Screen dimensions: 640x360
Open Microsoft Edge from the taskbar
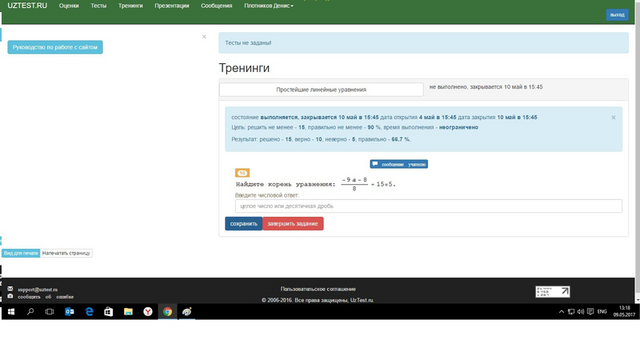click(89, 312)
